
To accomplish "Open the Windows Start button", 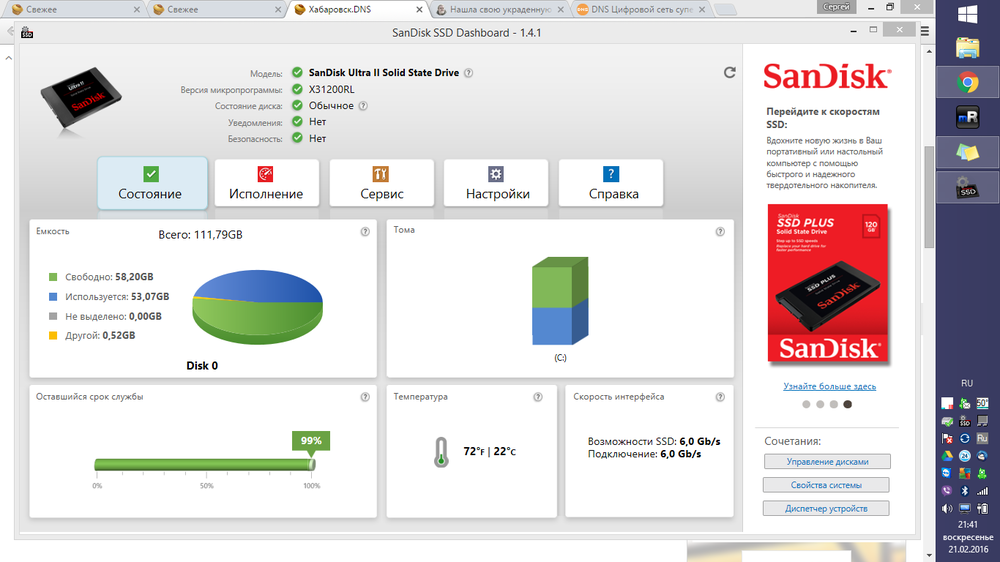I will pos(967,15).
